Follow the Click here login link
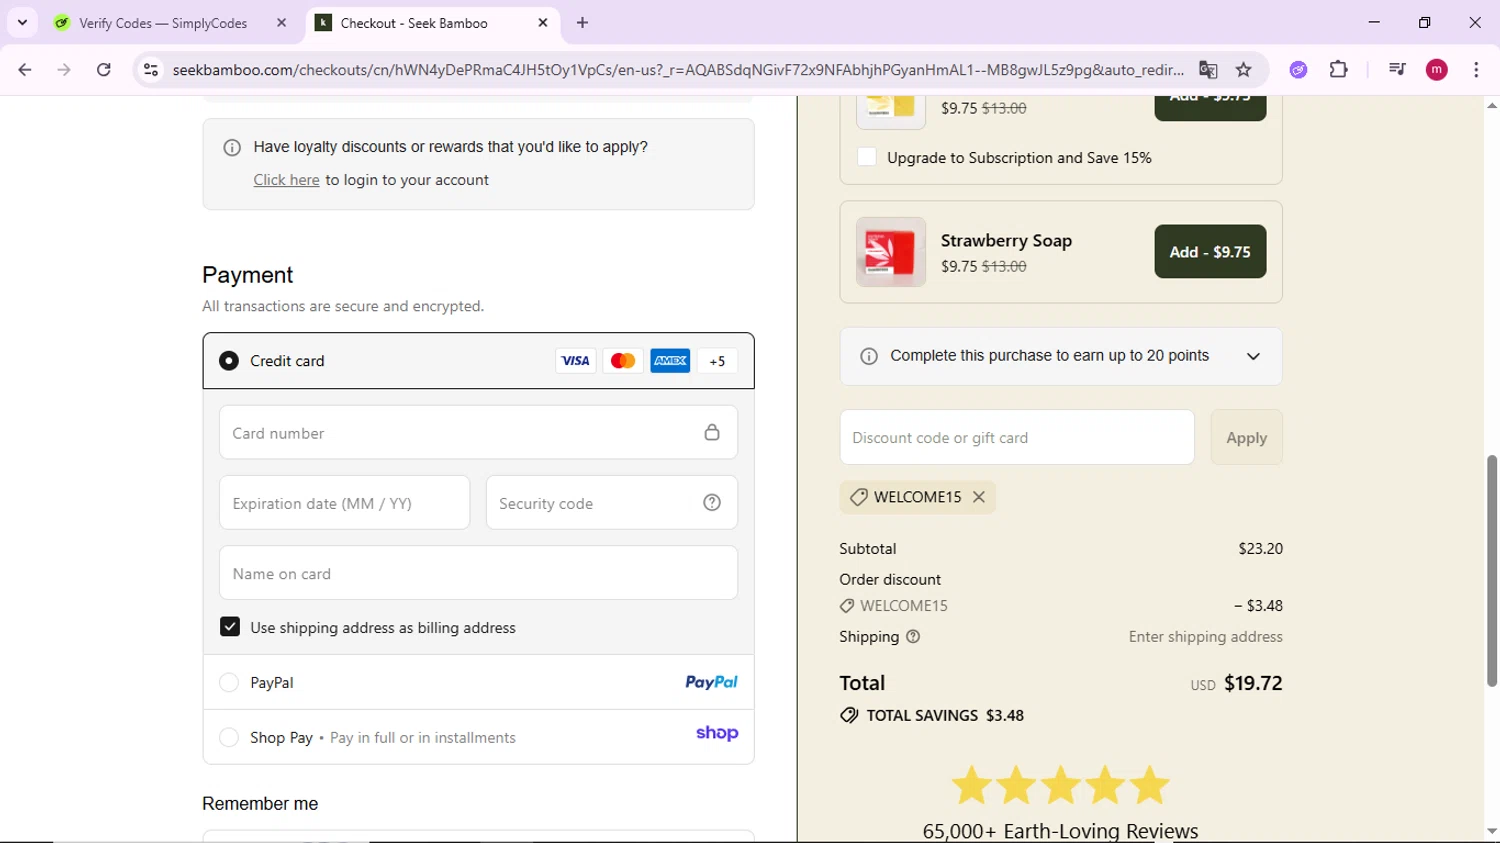This screenshot has height=843, width=1500. [x=286, y=180]
